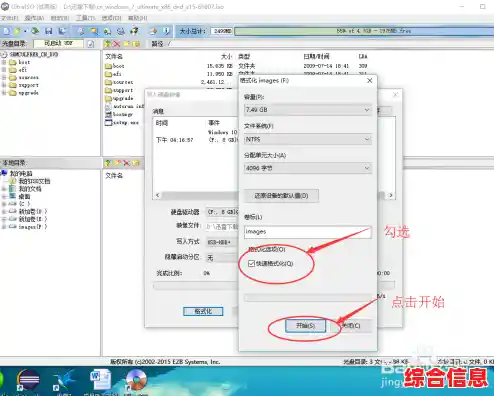
Task: Click the Info toolbar icon
Action: point(167,31)
